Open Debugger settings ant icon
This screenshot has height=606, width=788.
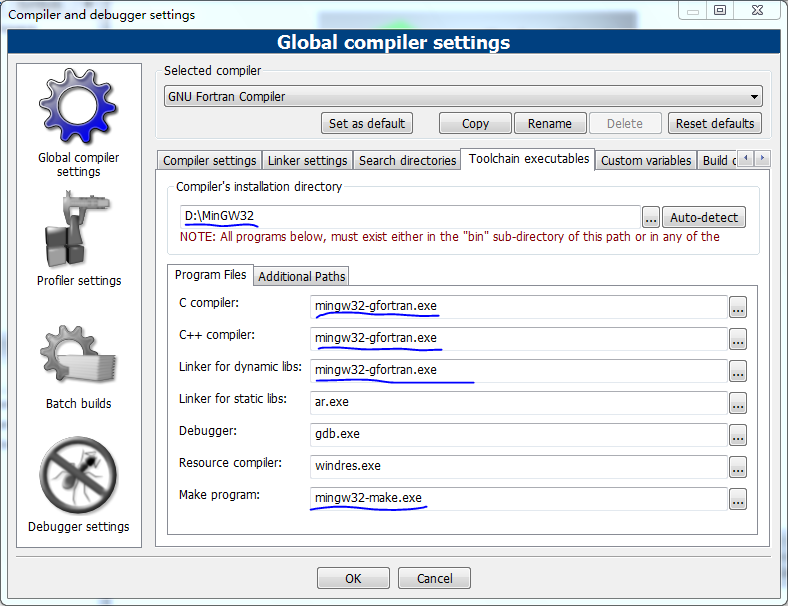tap(78, 475)
